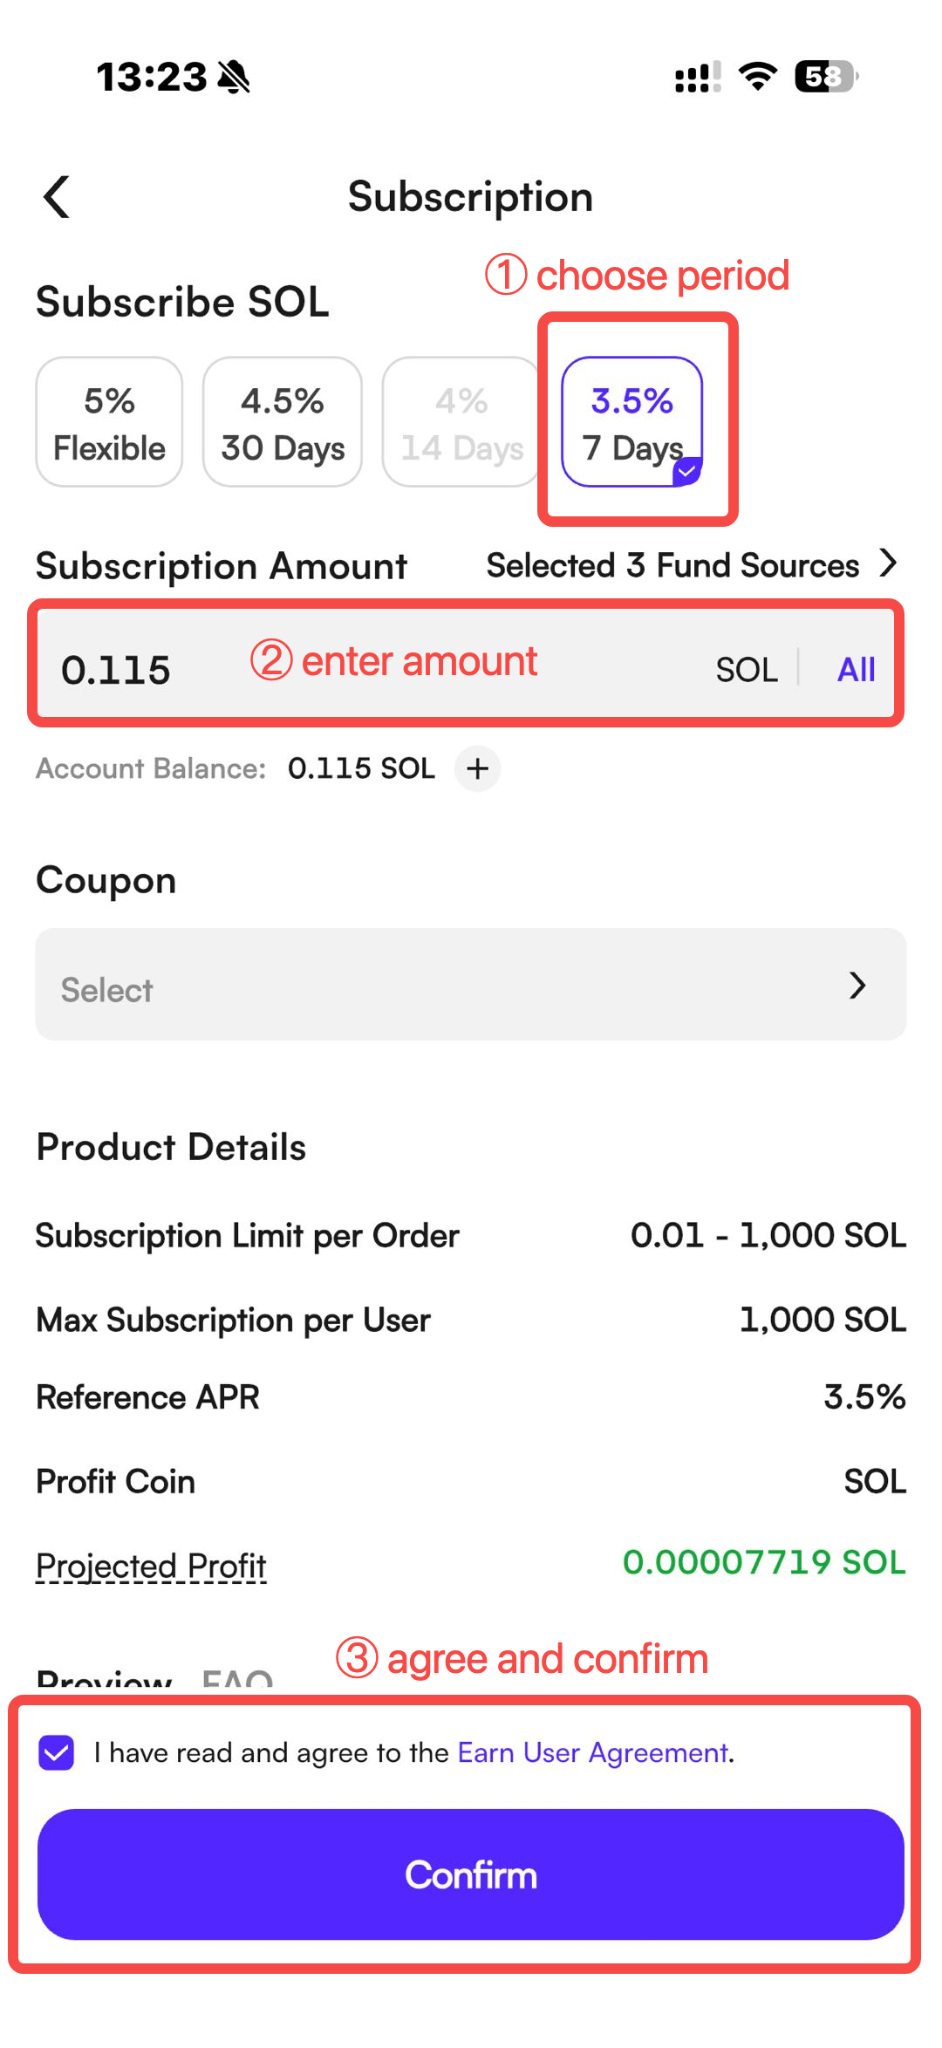The width and height of the screenshot is (942, 2048).
Task: Choose the 4% 14 Days option
Action: click(x=461, y=422)
